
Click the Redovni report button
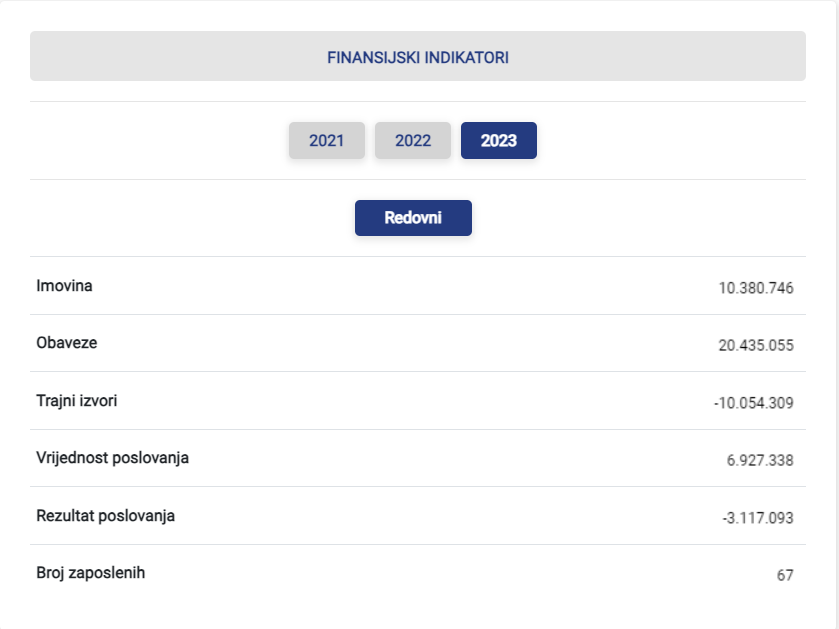413,218
